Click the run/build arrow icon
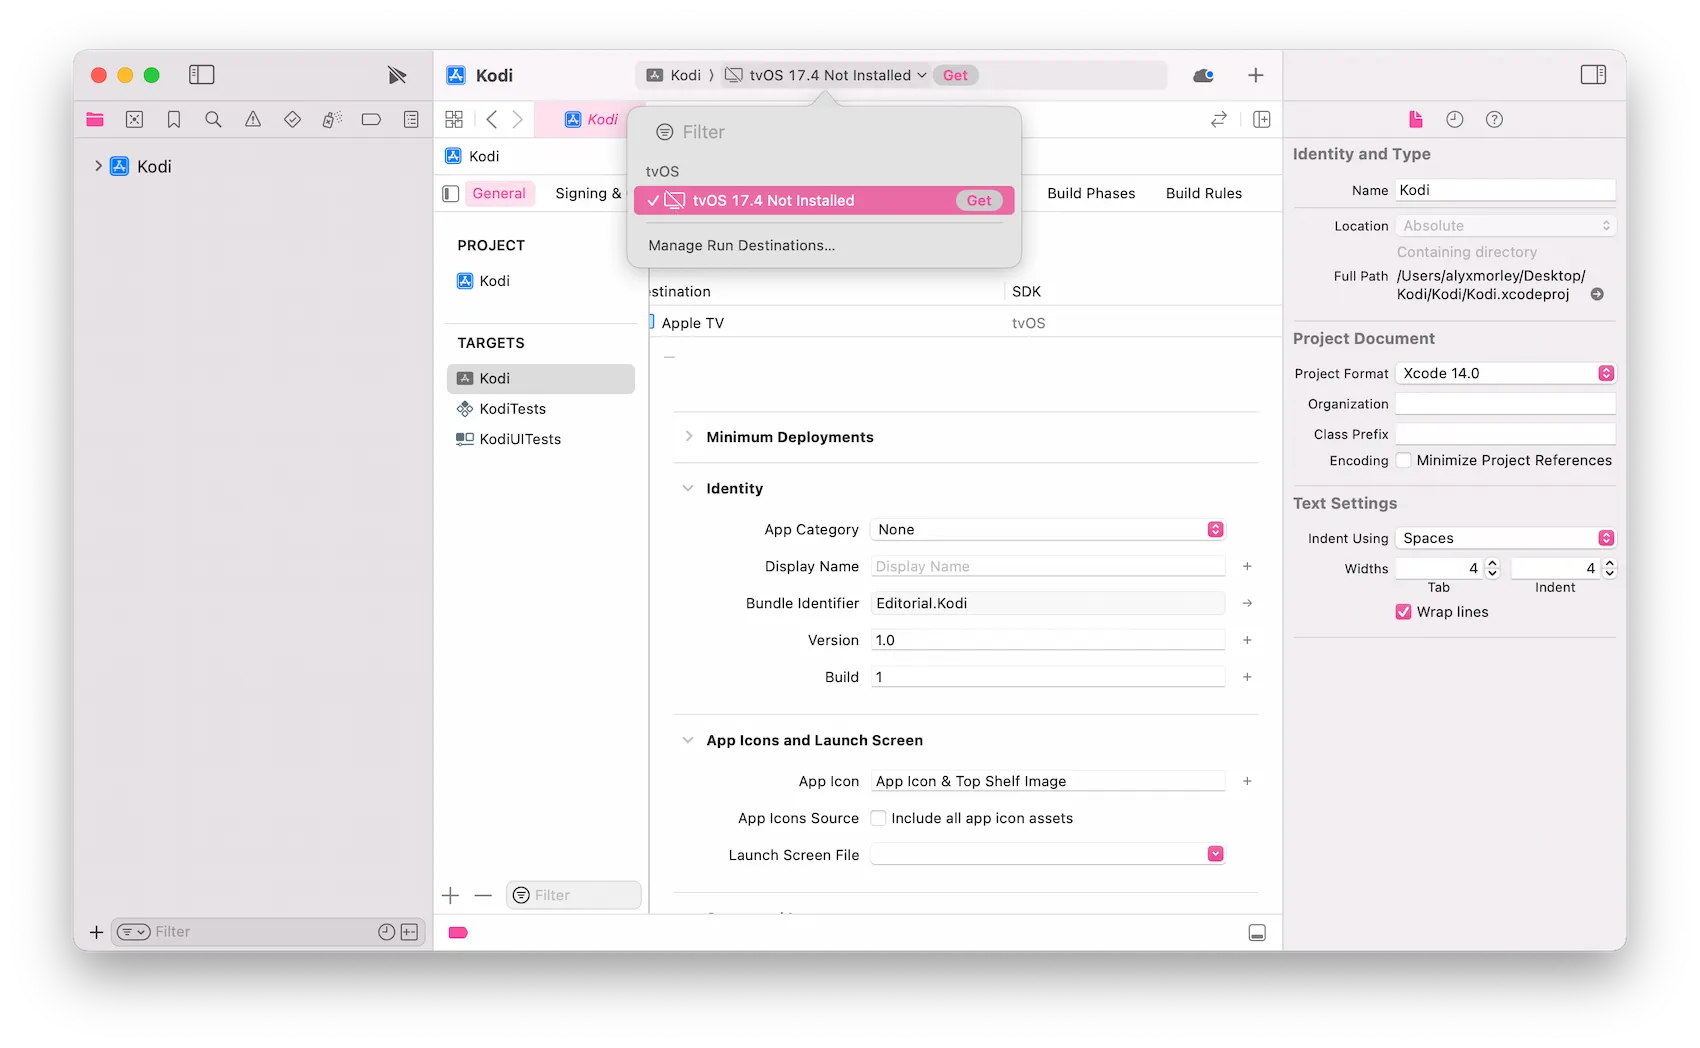1700x1048 pixels. click(397, 75)
